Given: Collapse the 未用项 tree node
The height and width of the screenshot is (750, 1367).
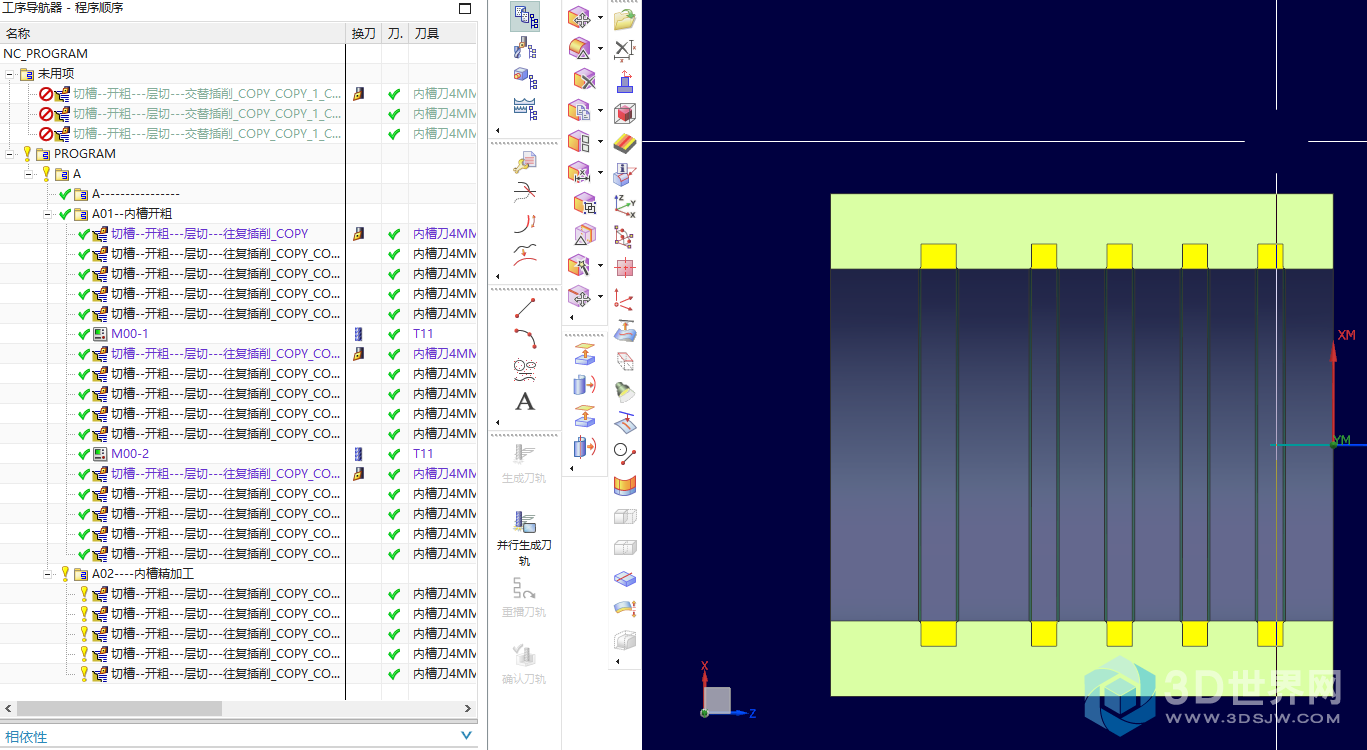Looking at the screenshot, I should (9, 74).
